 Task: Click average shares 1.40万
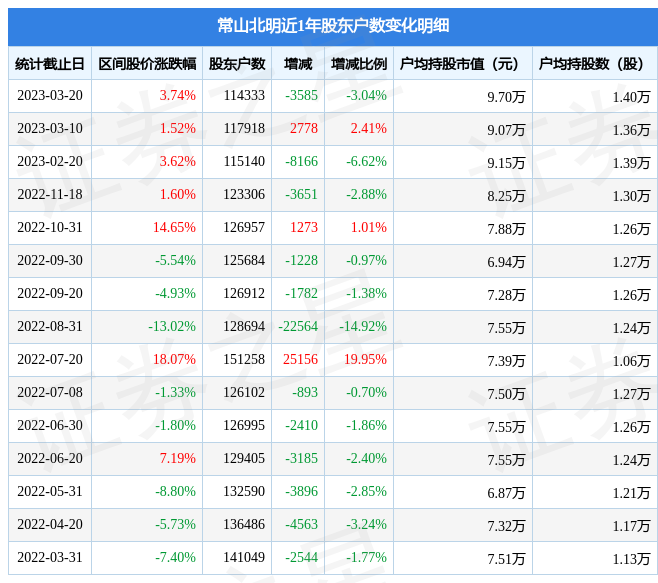[631, 97]
